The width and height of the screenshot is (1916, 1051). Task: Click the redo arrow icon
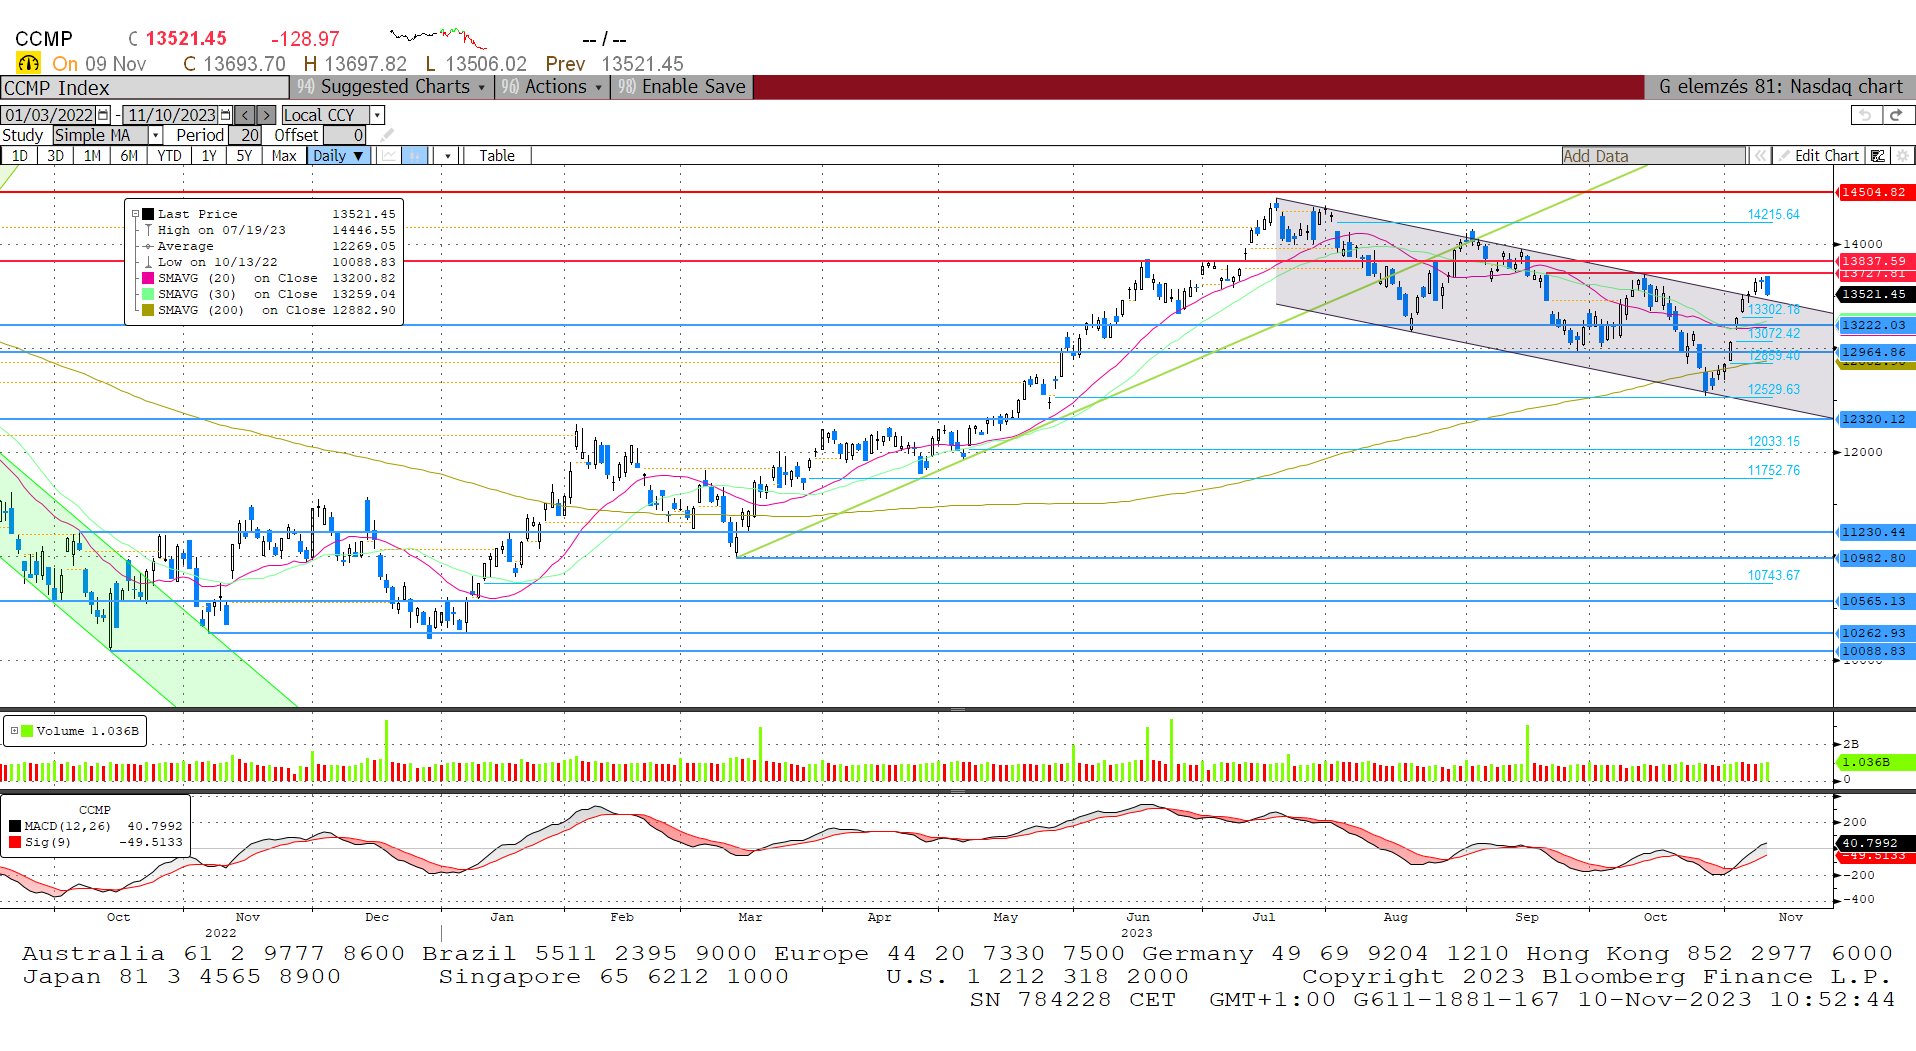pos(1896,115)
